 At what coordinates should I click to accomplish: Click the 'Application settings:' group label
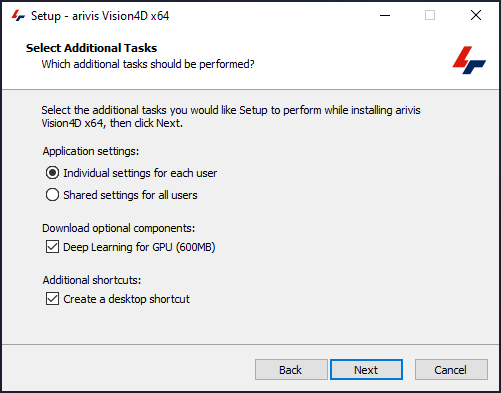pos(91,151)
